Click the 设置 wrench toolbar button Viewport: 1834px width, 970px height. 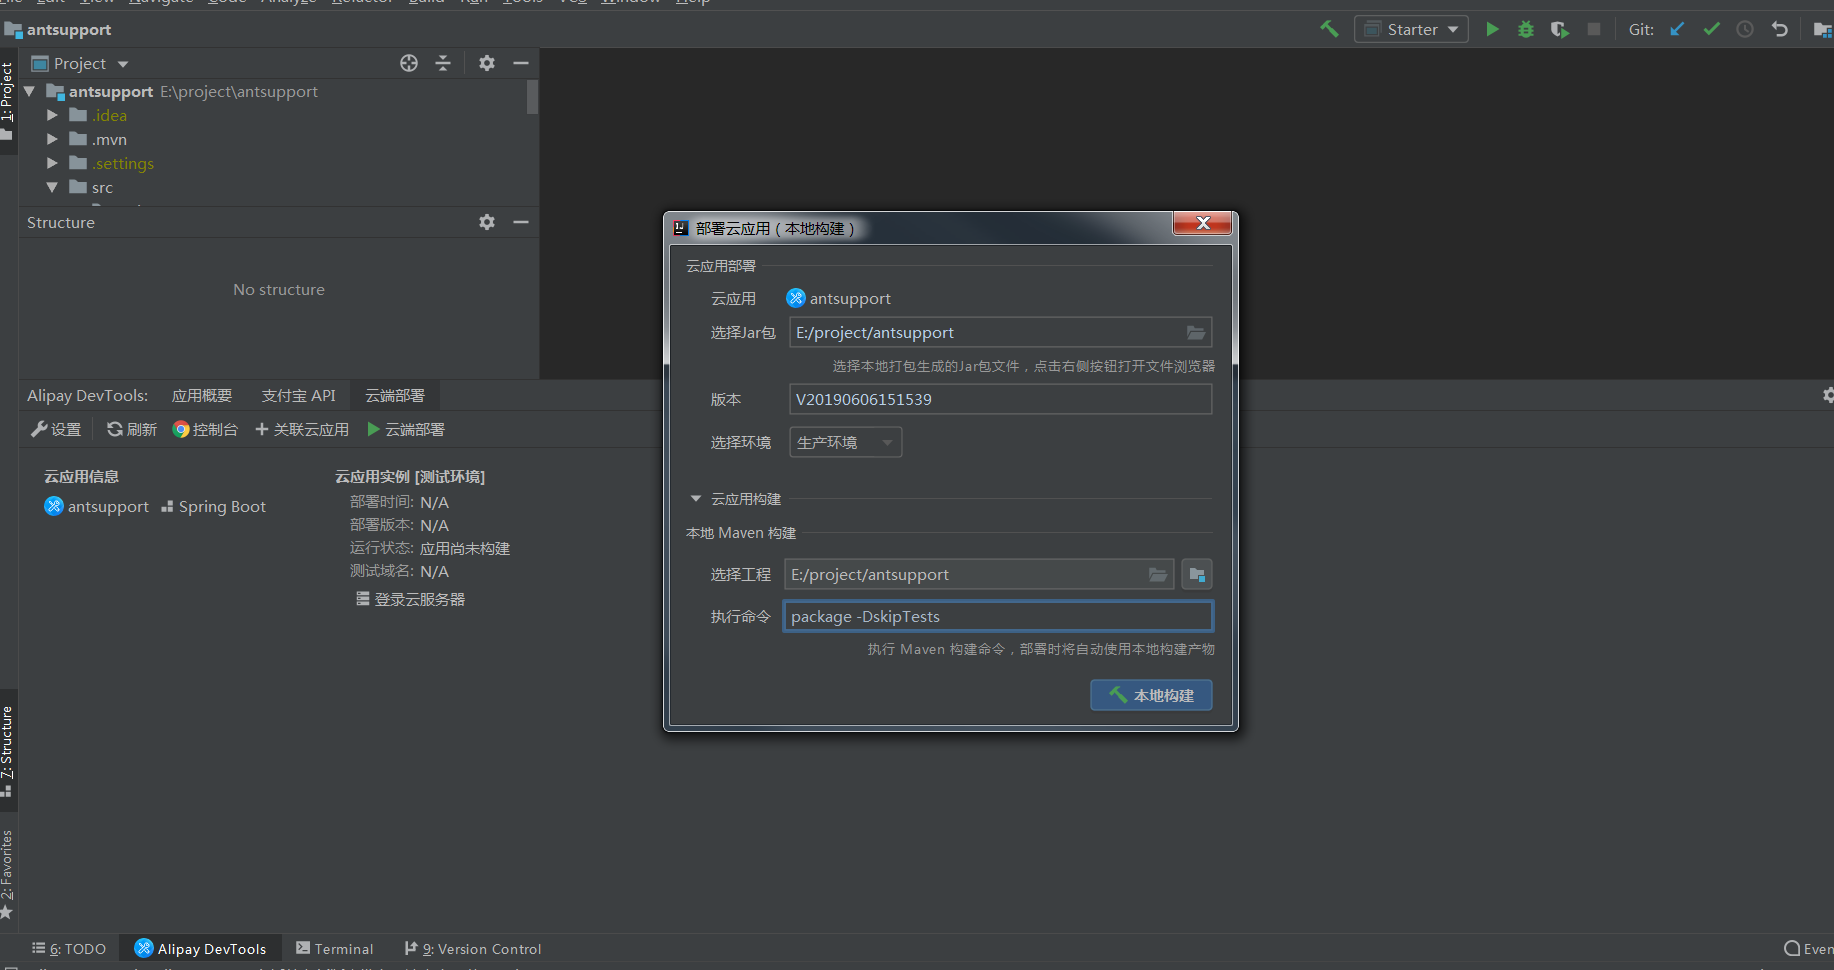(x=56, y=429)
